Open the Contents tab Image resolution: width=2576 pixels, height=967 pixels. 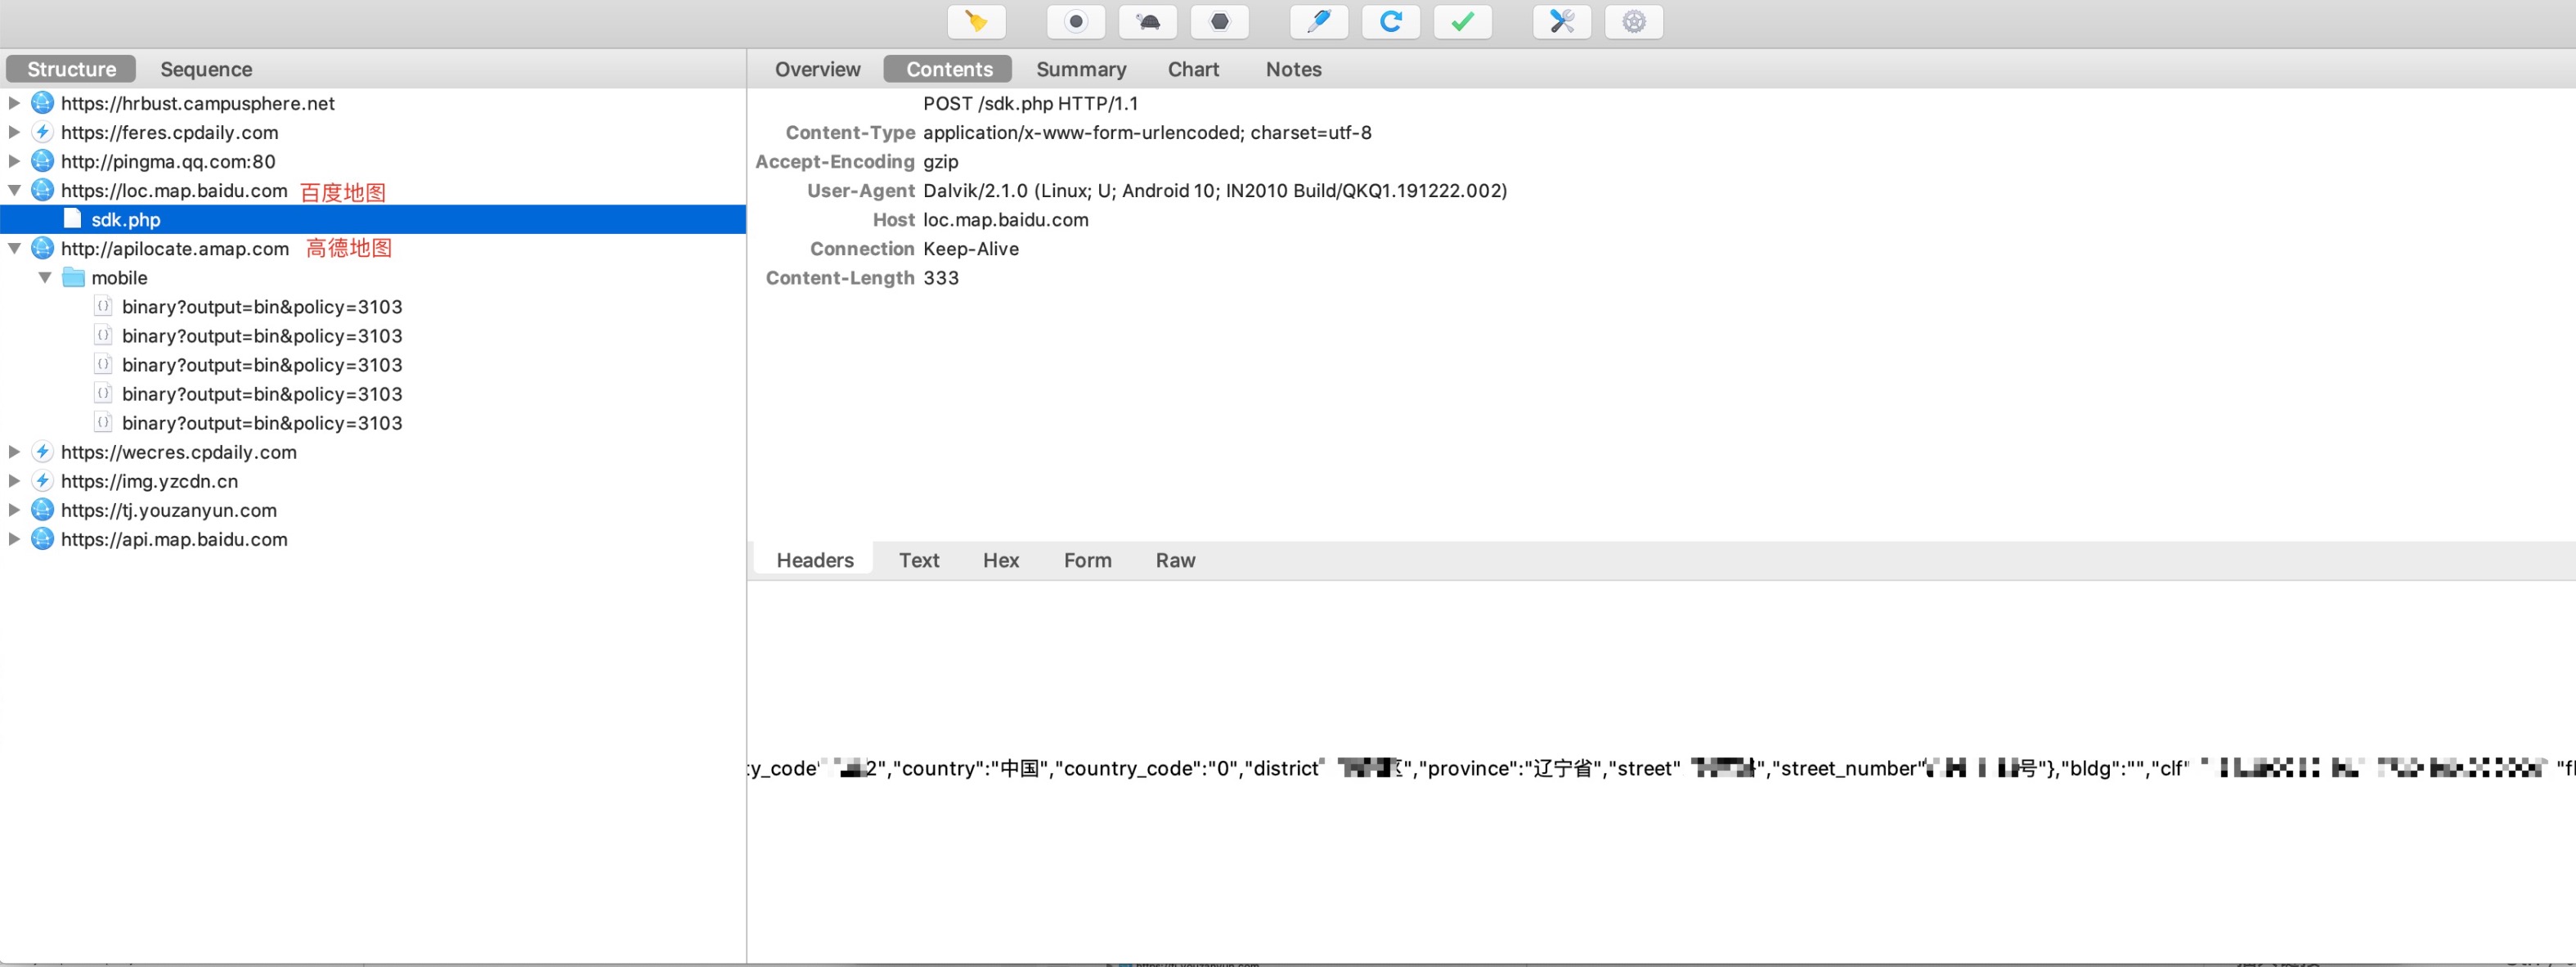point(948,69)
